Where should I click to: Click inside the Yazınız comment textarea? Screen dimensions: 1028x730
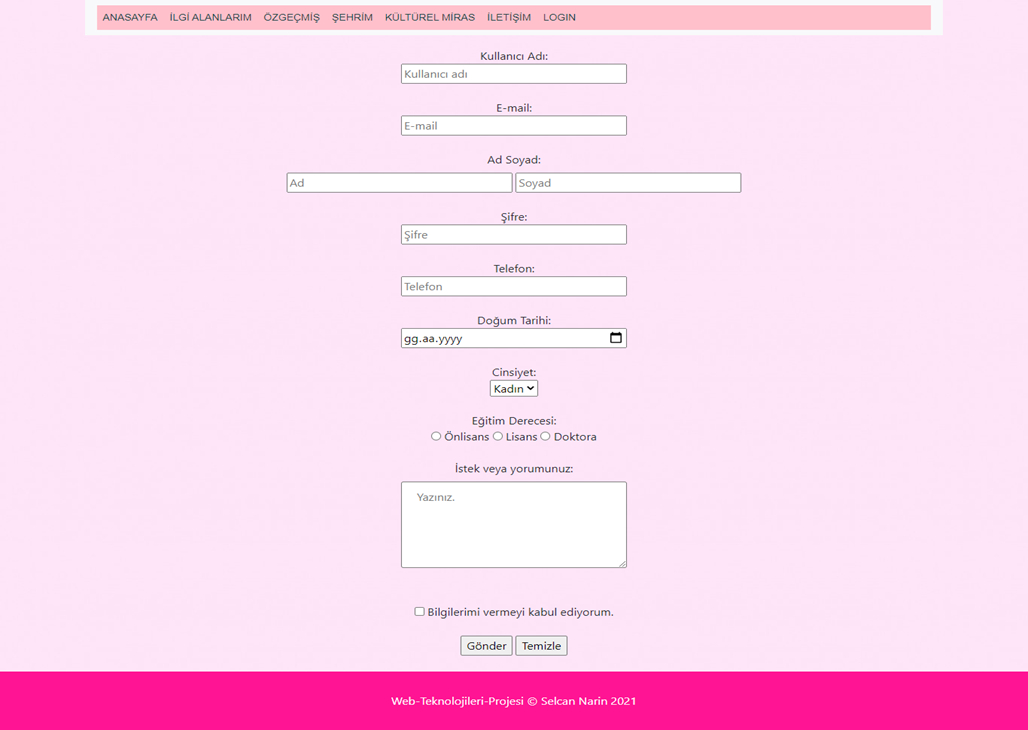pyautogui.click(x=513, y=524)
